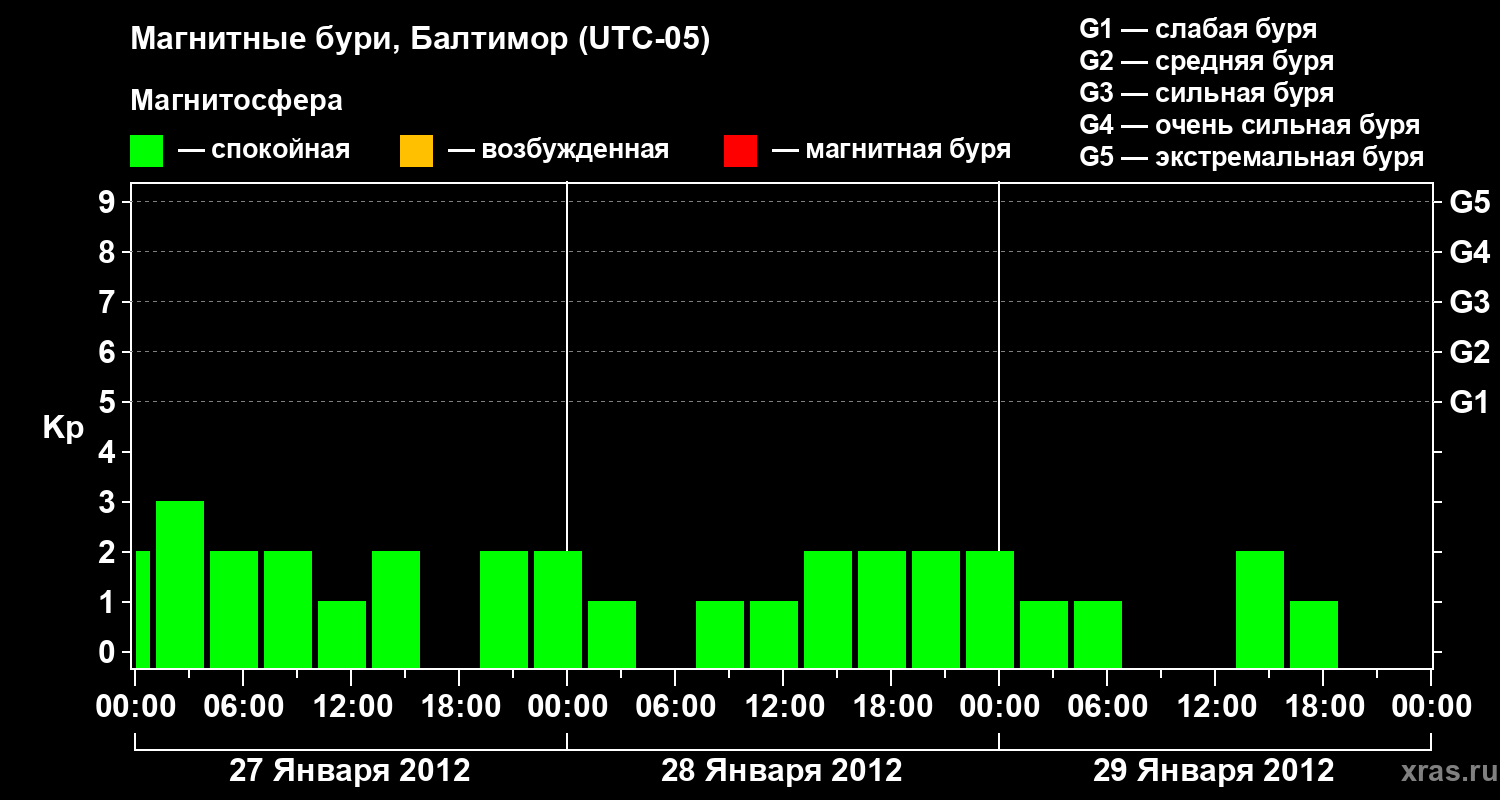Click the '00:00' label between 27 and 28 January
Image resolution: width=1500 pixels, height=800 pixels.
(x=567, y=706)
